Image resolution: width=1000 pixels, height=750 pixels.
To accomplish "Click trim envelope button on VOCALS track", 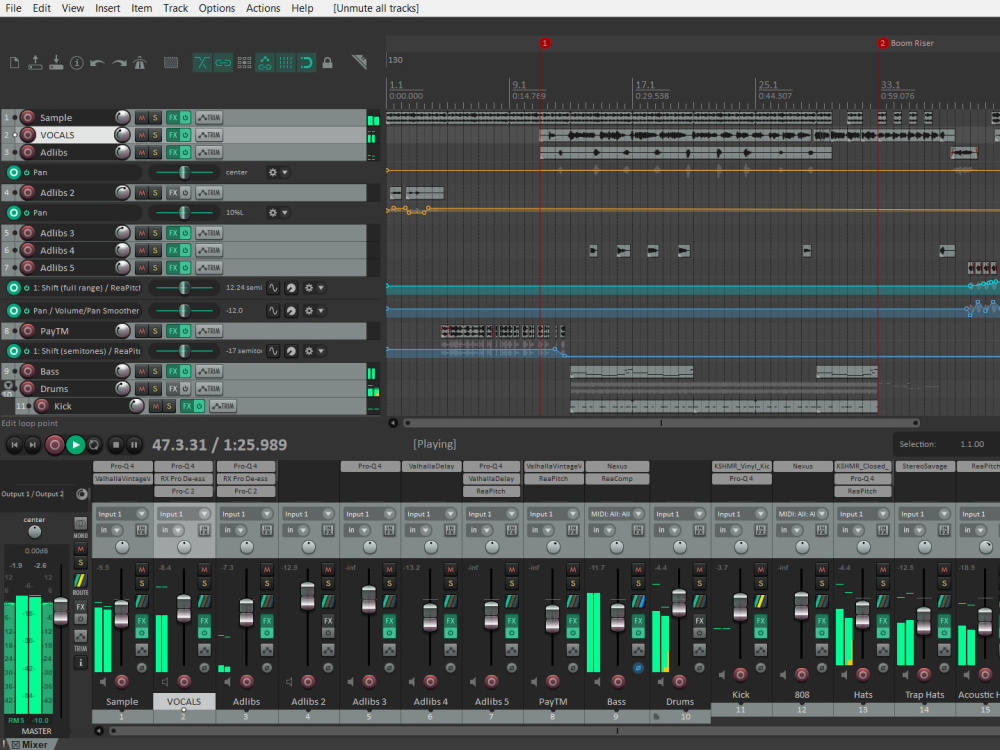I will coord(209,135).
